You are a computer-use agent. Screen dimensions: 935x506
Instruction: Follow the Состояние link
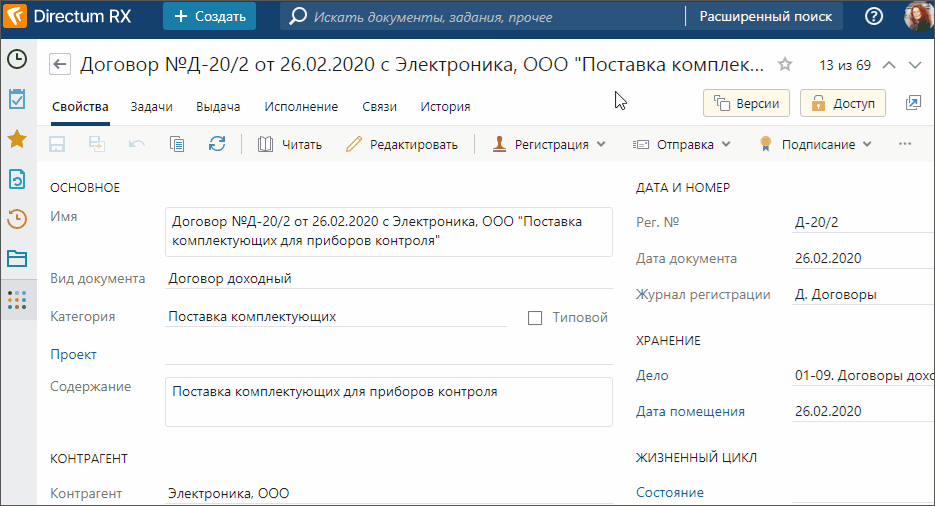(670, 492)
